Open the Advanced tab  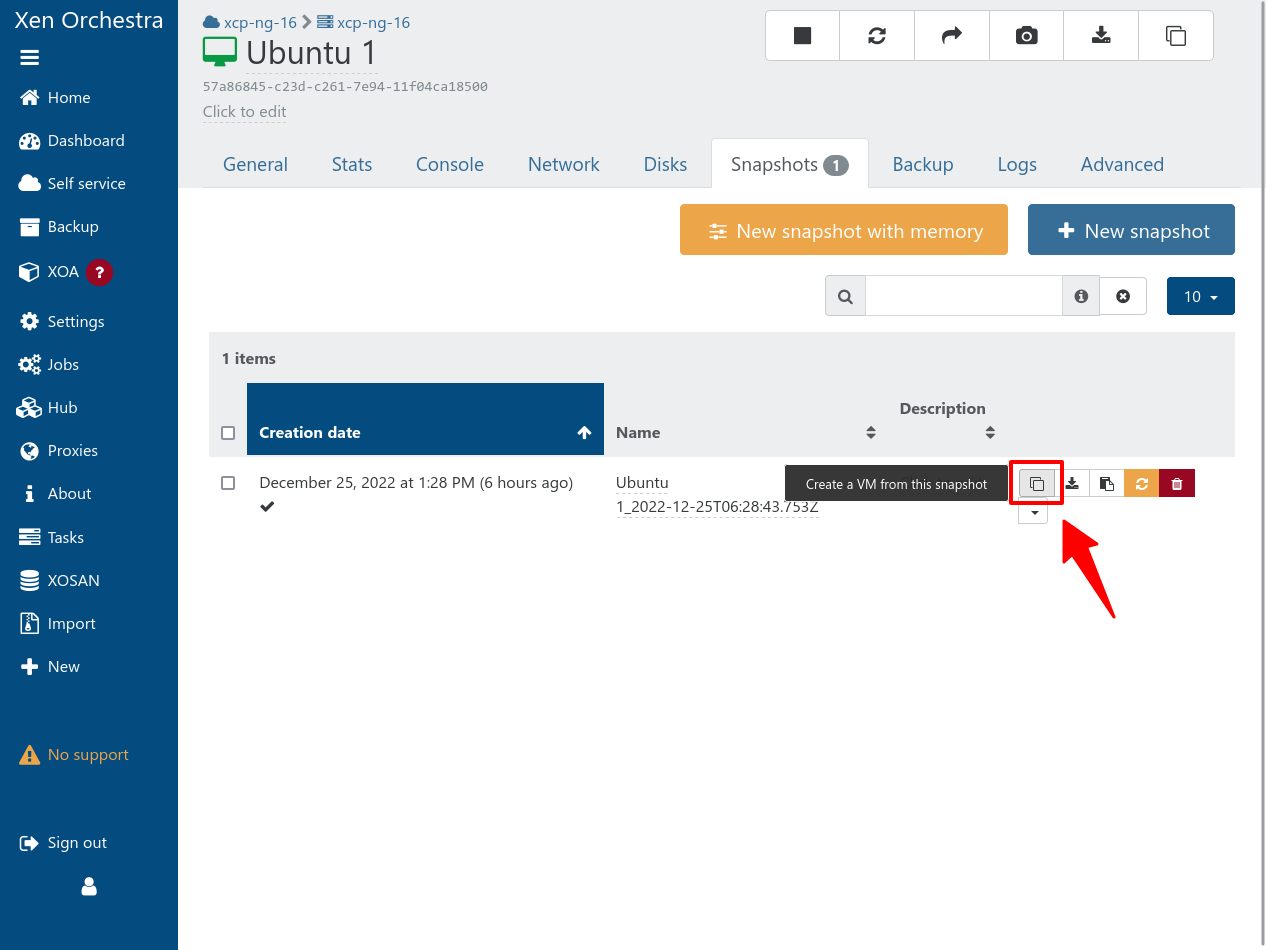[x=1122, y=164]
